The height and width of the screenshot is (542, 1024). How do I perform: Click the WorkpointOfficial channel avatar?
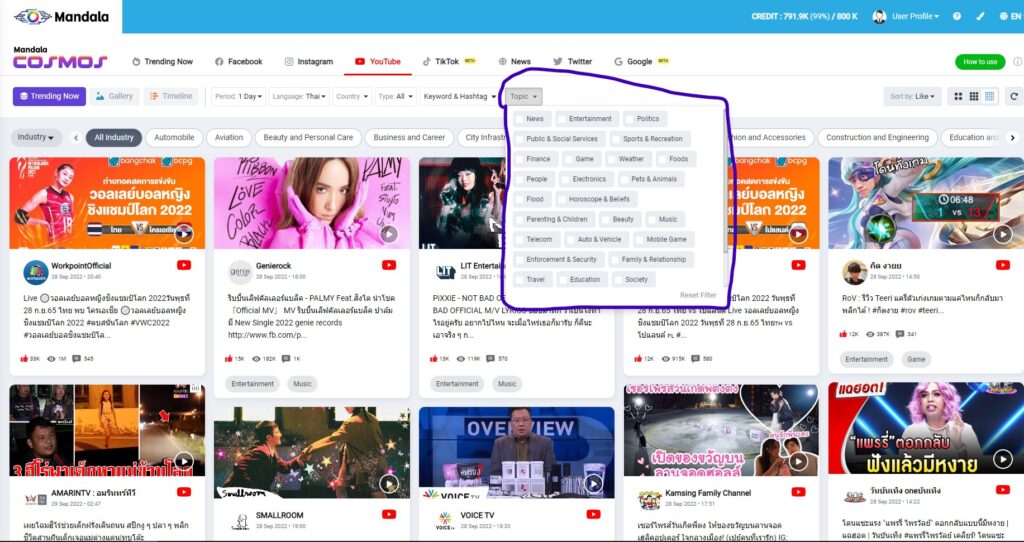pos(36,272)
